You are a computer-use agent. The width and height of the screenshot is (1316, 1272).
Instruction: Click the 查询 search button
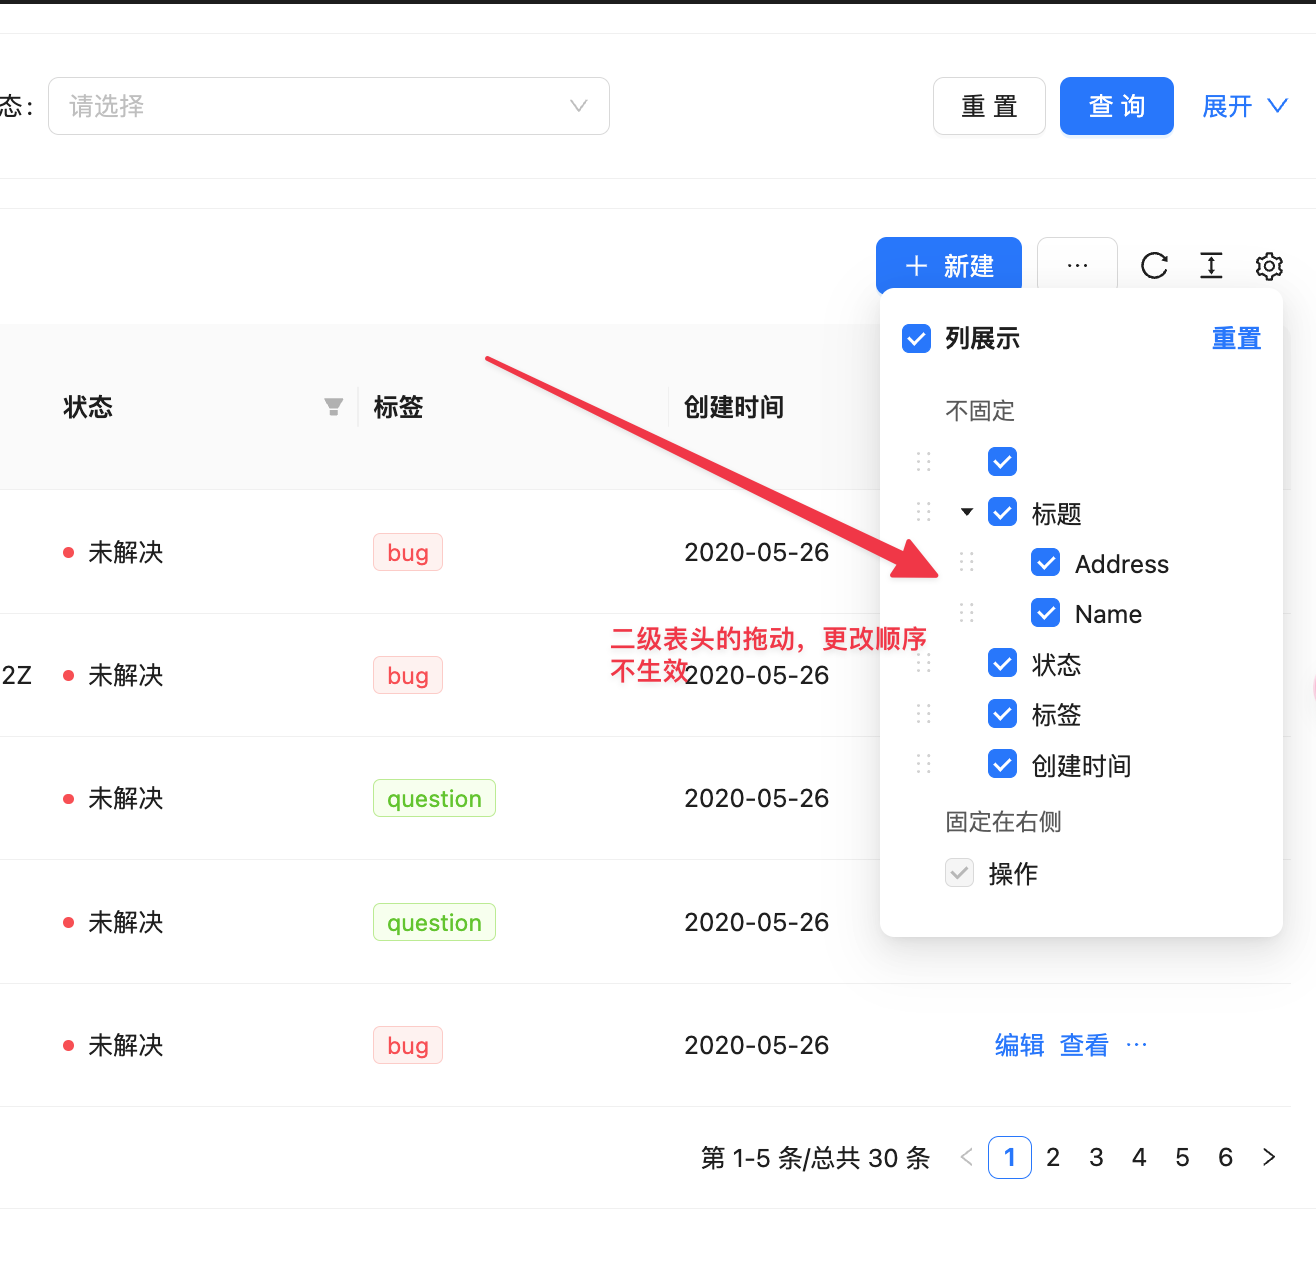pyautogui.click(x=1116, y=106)
